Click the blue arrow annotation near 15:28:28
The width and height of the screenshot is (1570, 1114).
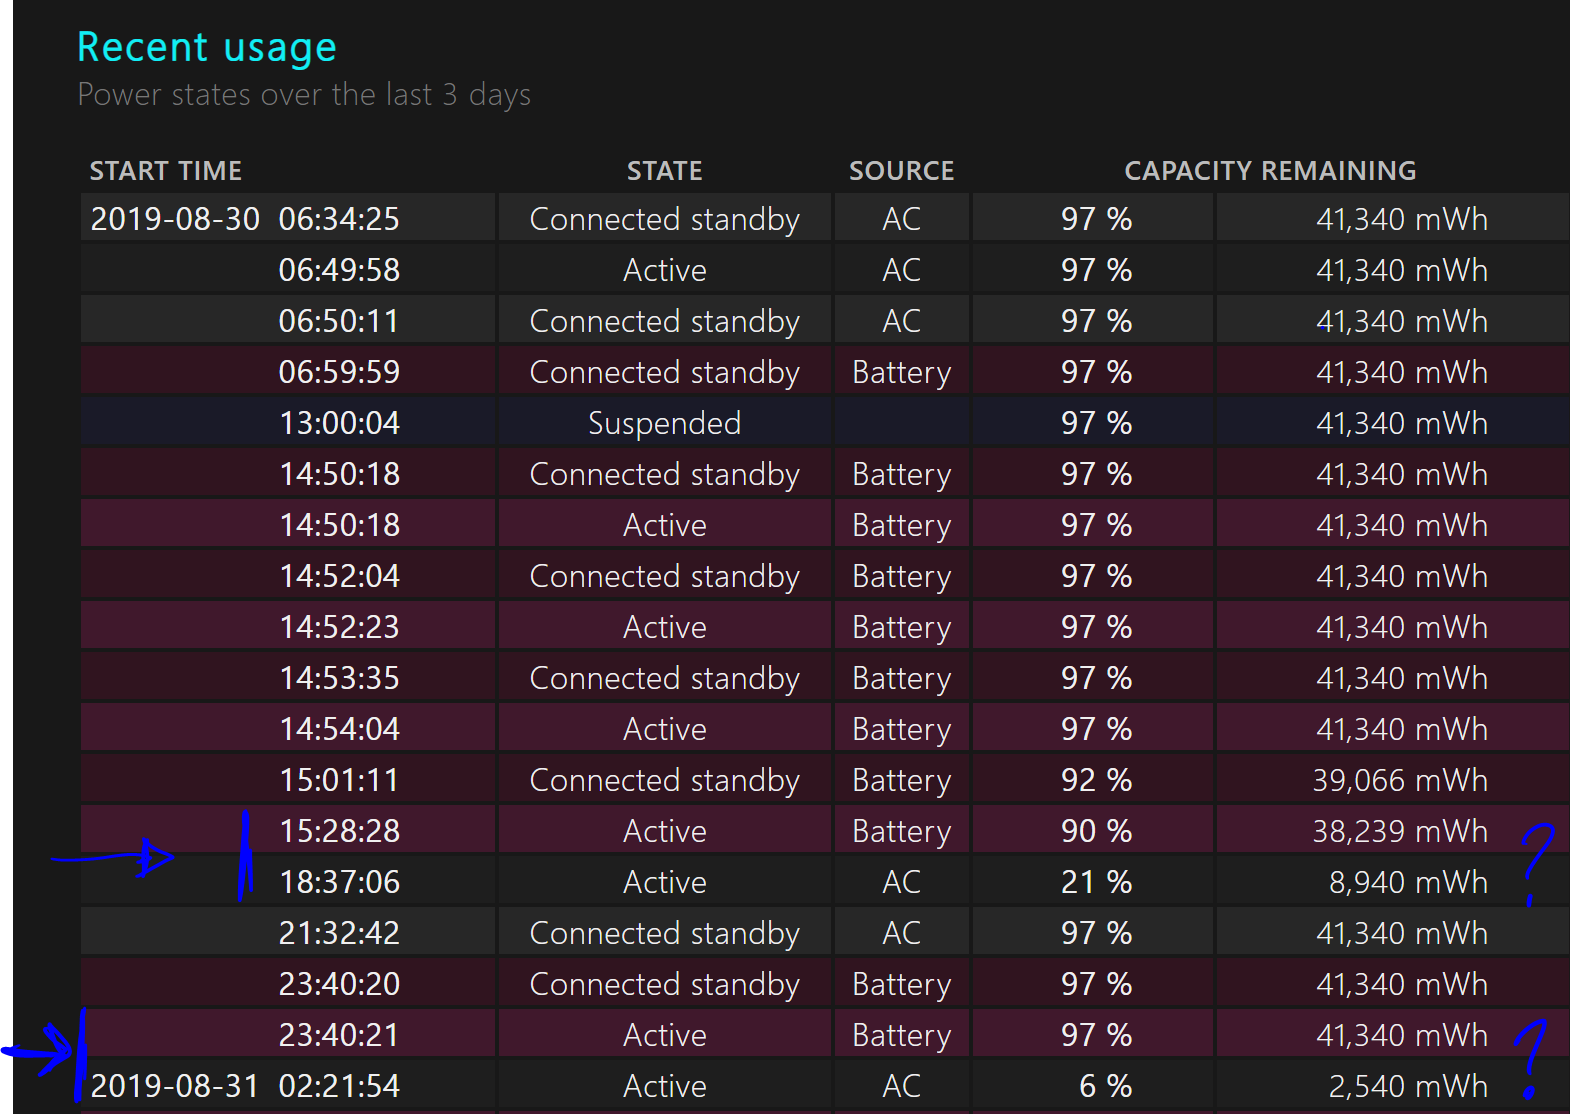pos(112,857)
